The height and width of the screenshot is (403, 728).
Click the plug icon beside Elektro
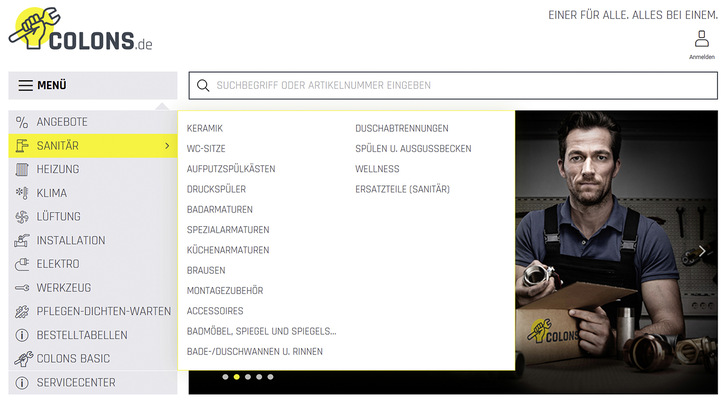click(22, 264)
